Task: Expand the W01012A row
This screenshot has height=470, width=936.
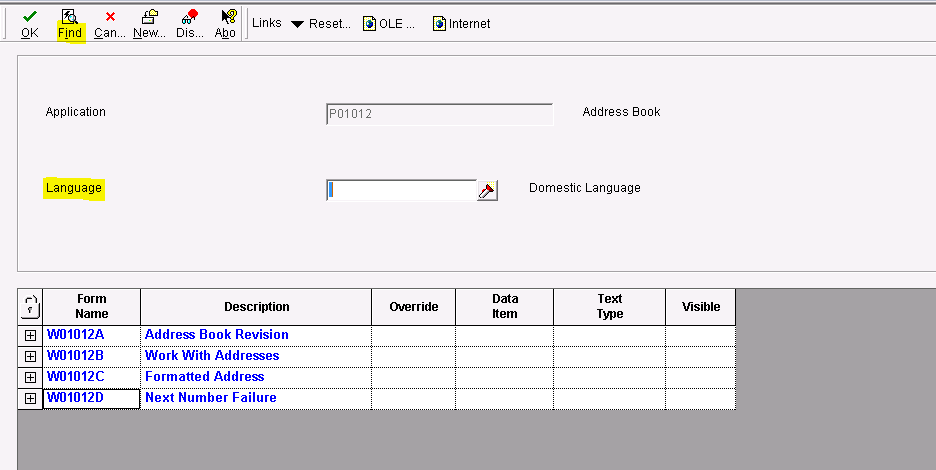Action: pos(30,335)
